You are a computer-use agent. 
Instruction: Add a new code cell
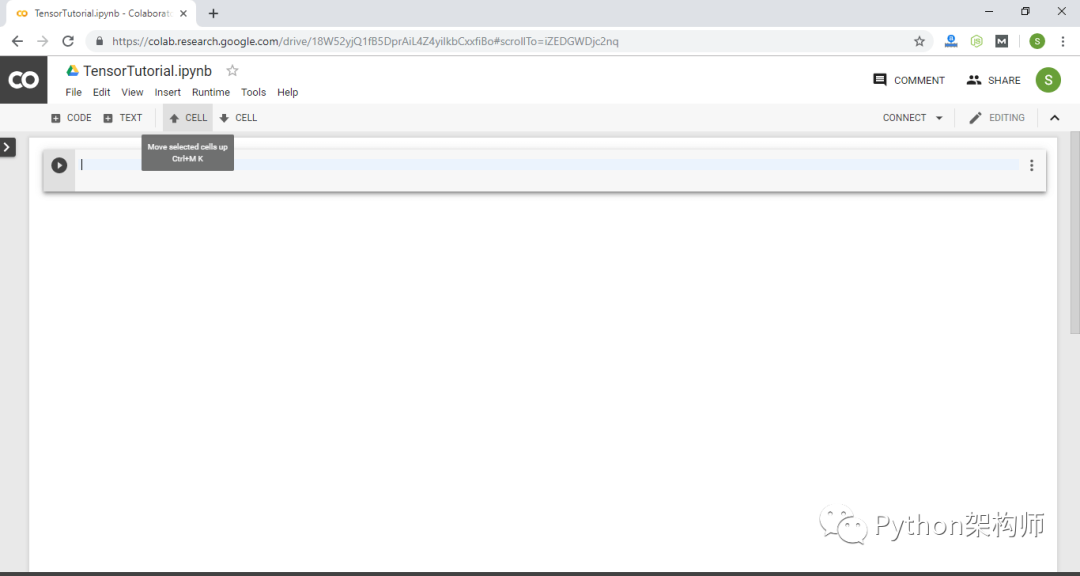[x=71, y=118]
